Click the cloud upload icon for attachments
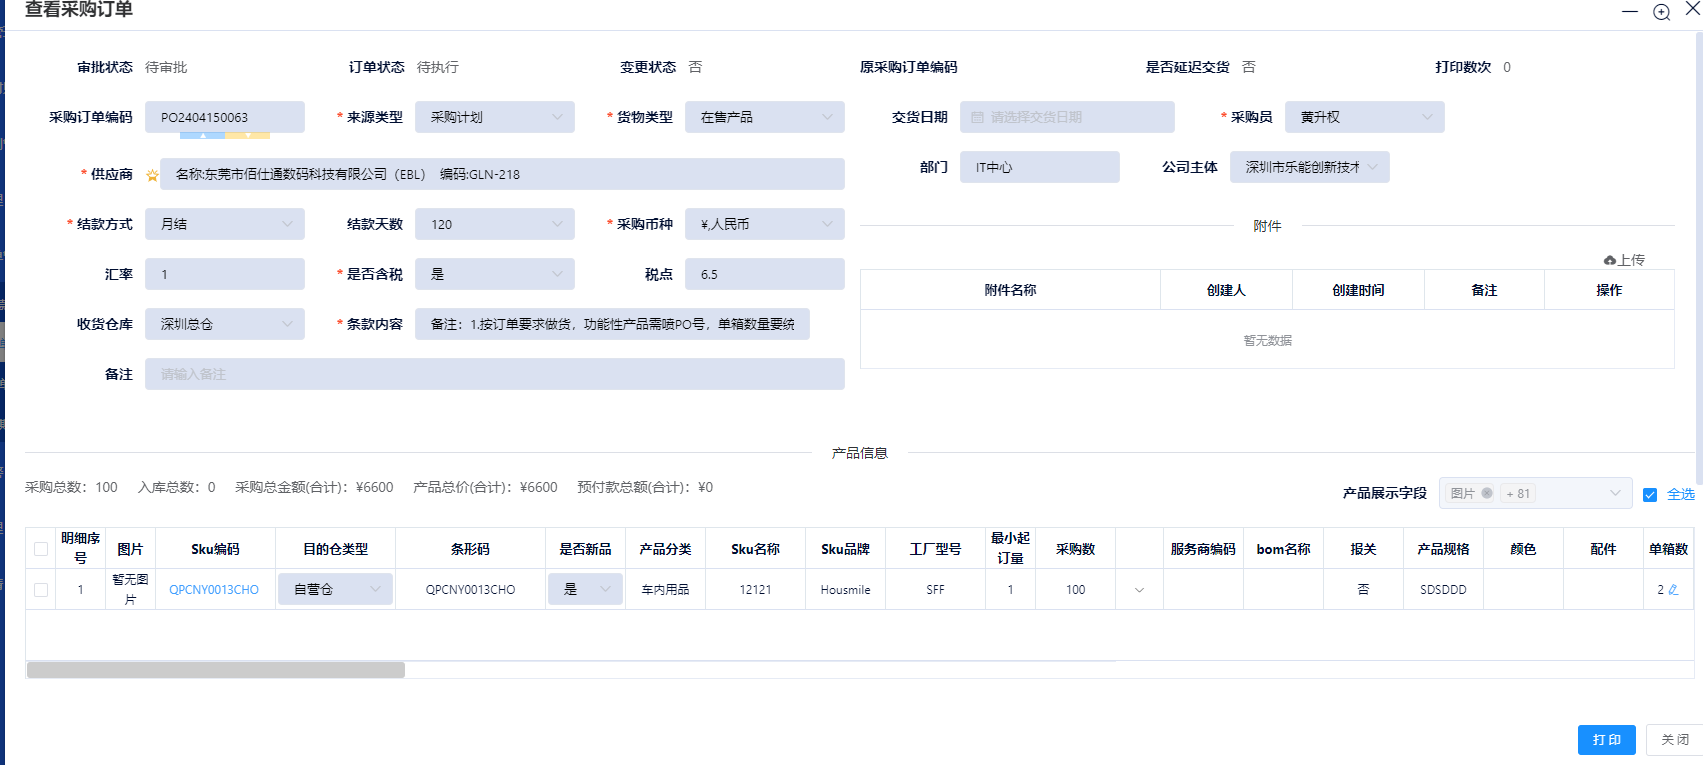The image size is (1703, 765). click(x=1609, y=260)
